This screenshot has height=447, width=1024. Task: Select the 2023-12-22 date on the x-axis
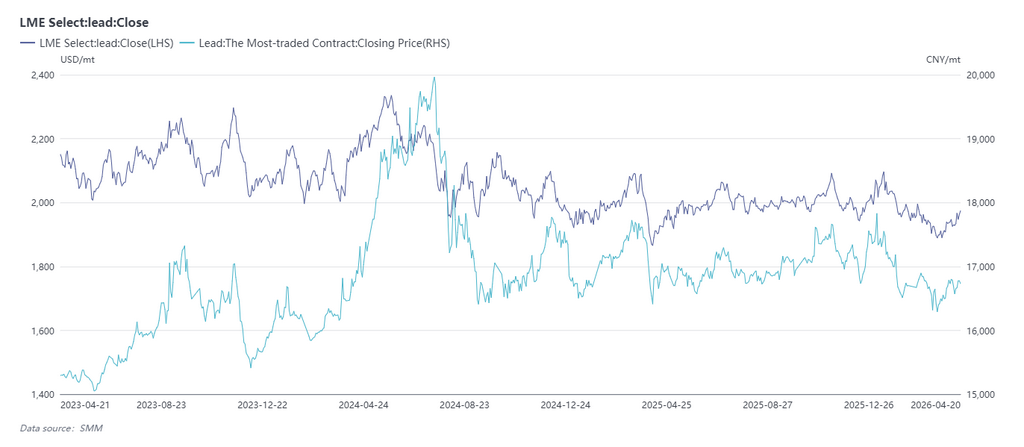[263, 407]
